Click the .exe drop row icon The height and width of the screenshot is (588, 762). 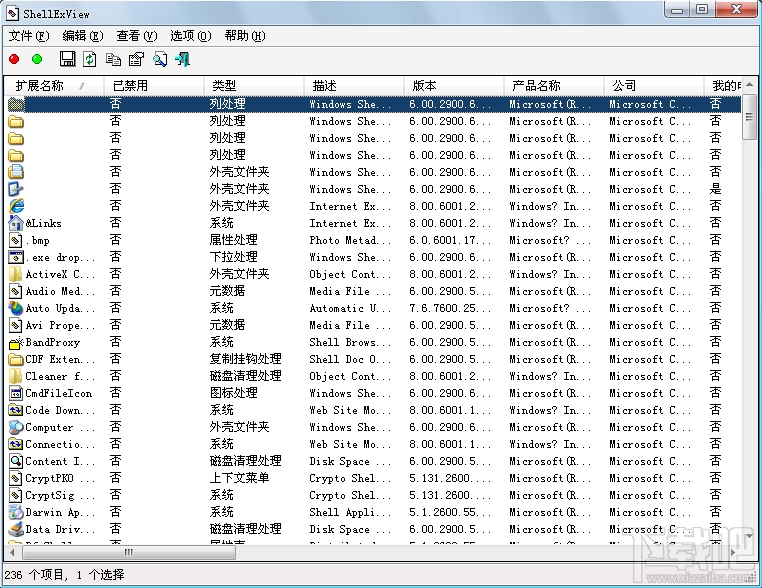pyautogui.click(x=16, y=257)
